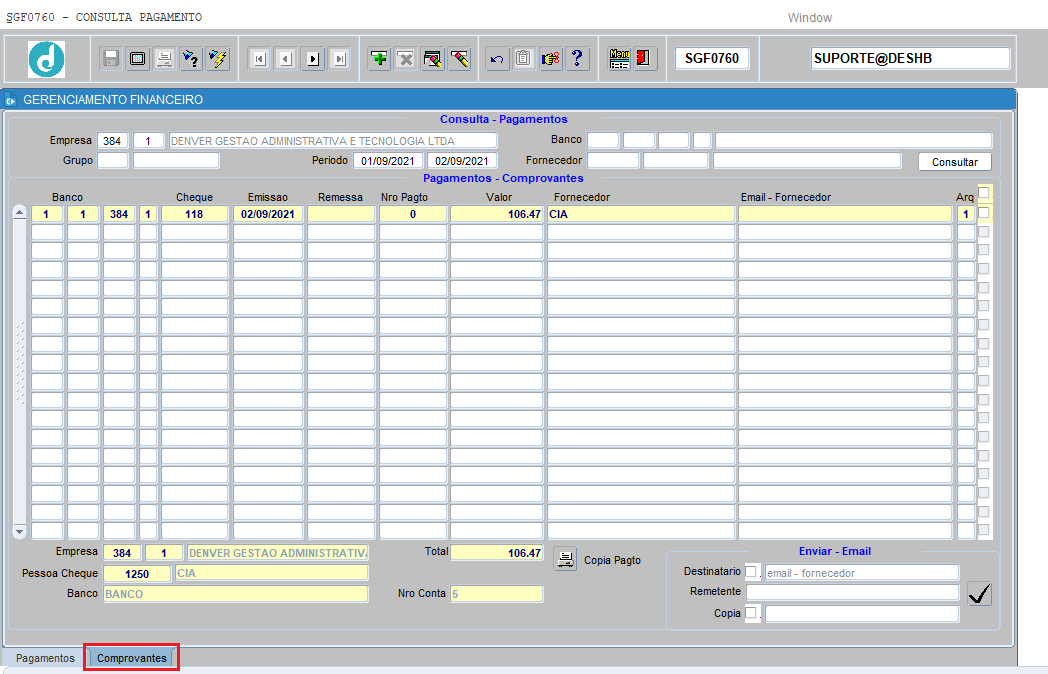The height and width of the screenshot is (674, 1048).
Task: Click the first Banco filter field
Action: pos(603,140)
